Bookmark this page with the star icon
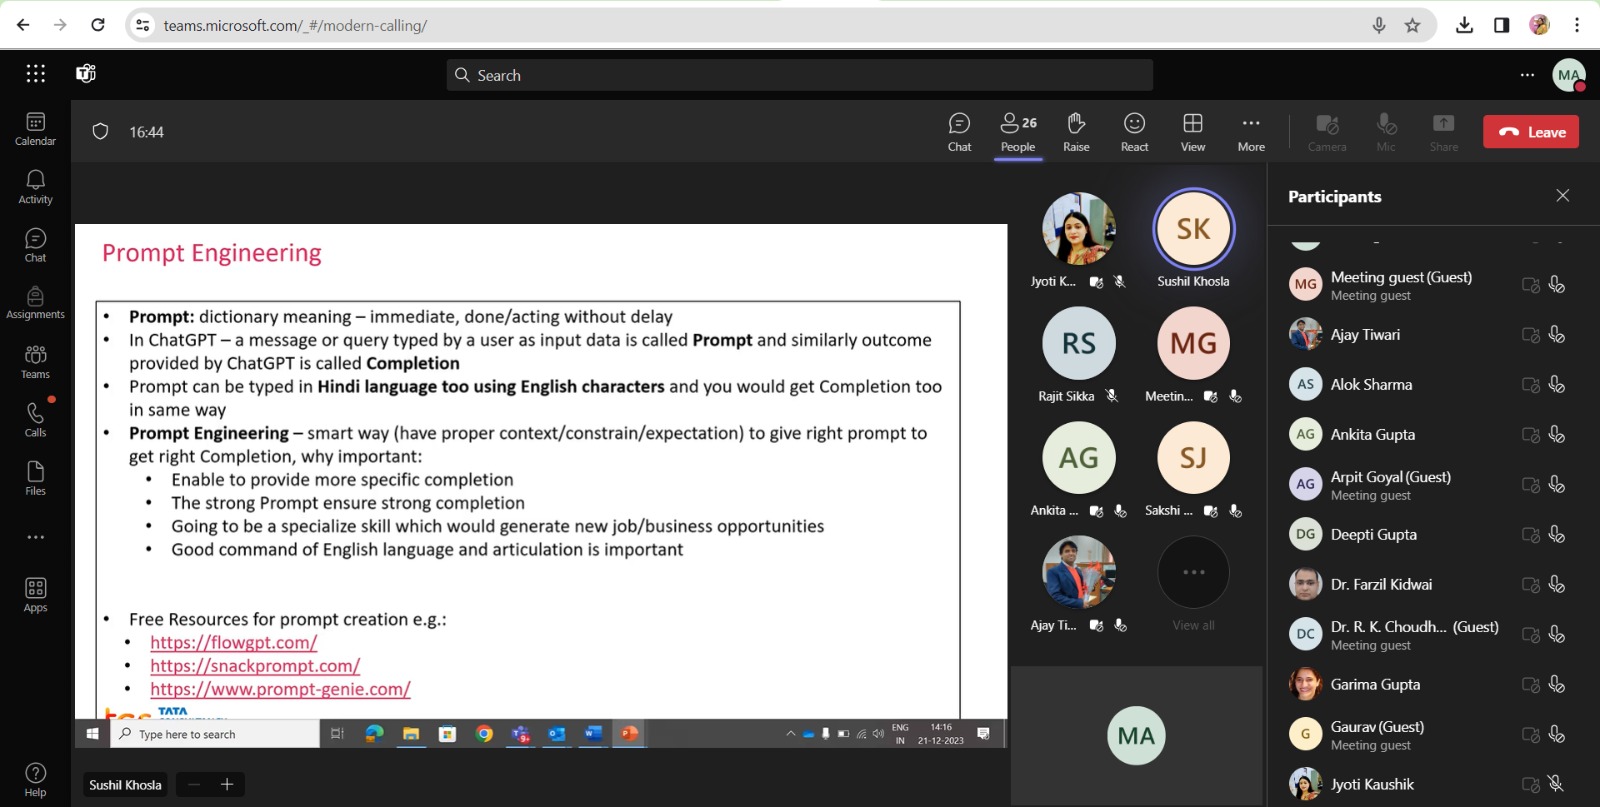This screenshot has height=807, width=1600. pos(1412,25)
